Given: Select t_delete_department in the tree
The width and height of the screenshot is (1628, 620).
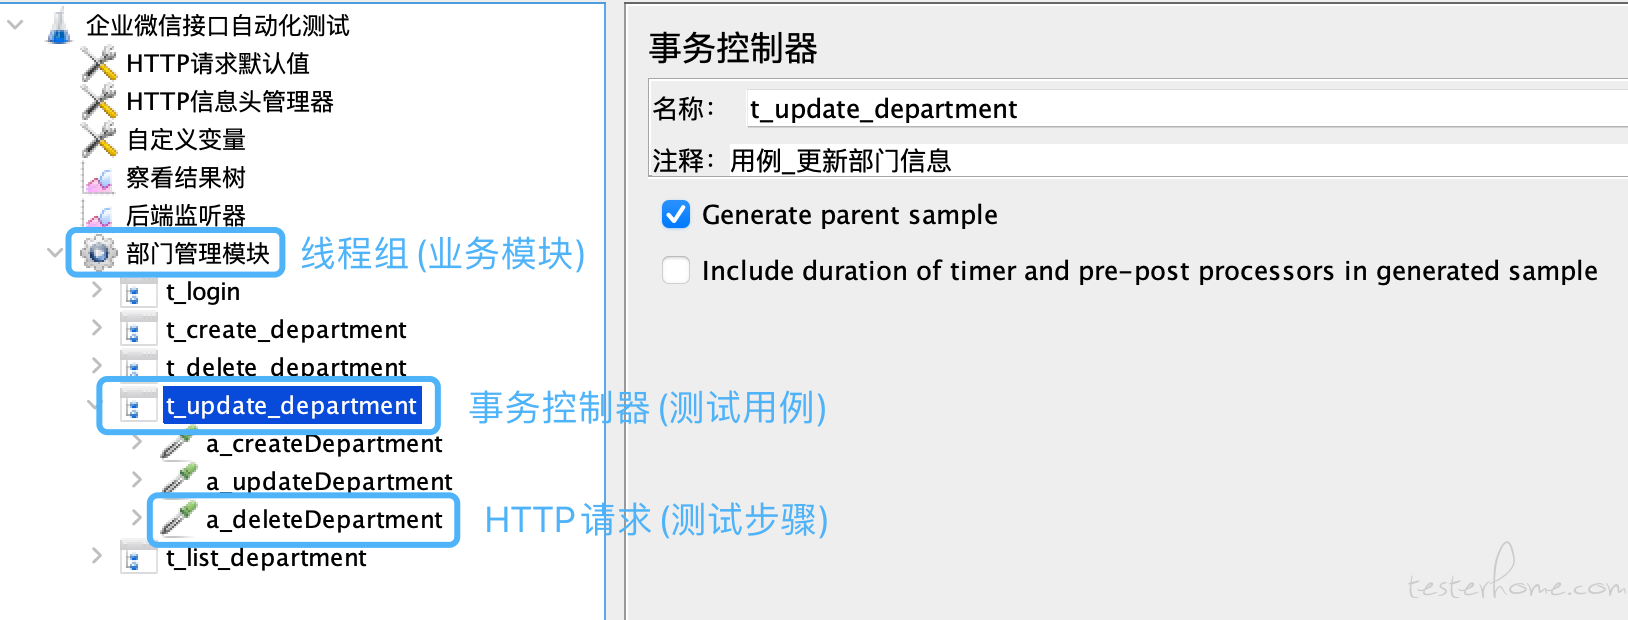Looking at the screenshot, I should pyautogui.click(x=286, y=367).
